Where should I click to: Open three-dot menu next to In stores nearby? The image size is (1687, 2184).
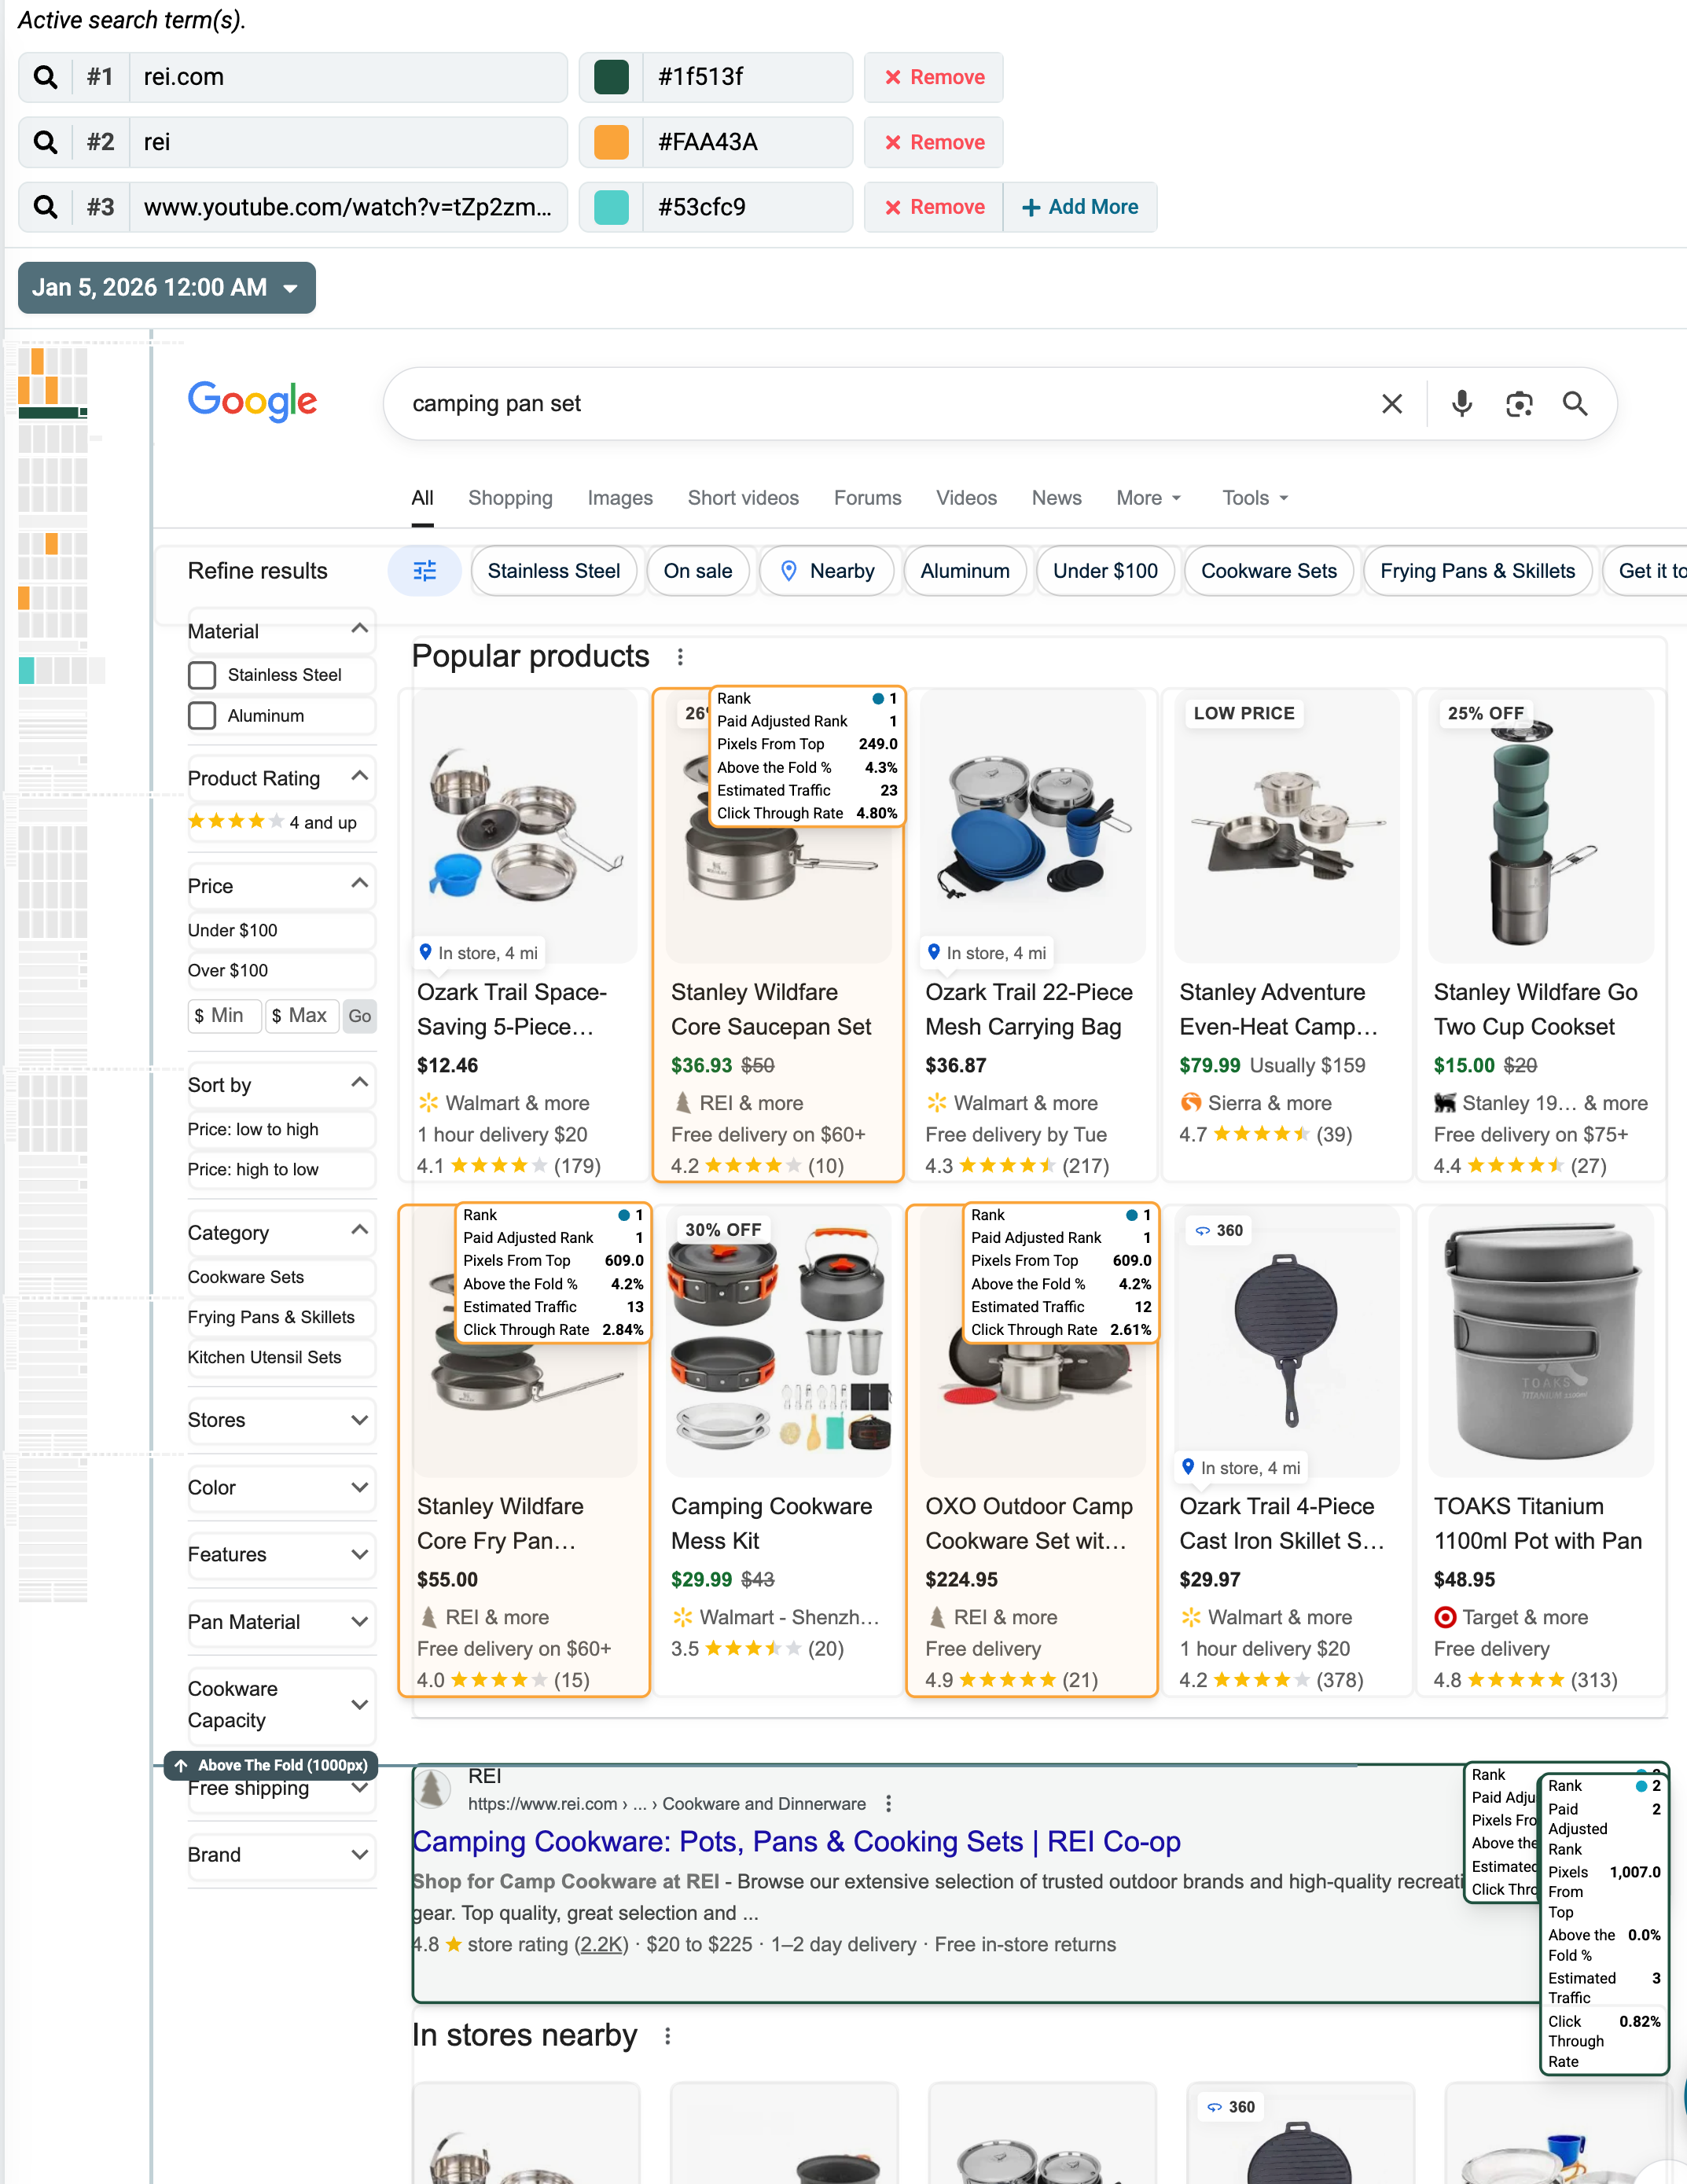(668, 2036)
